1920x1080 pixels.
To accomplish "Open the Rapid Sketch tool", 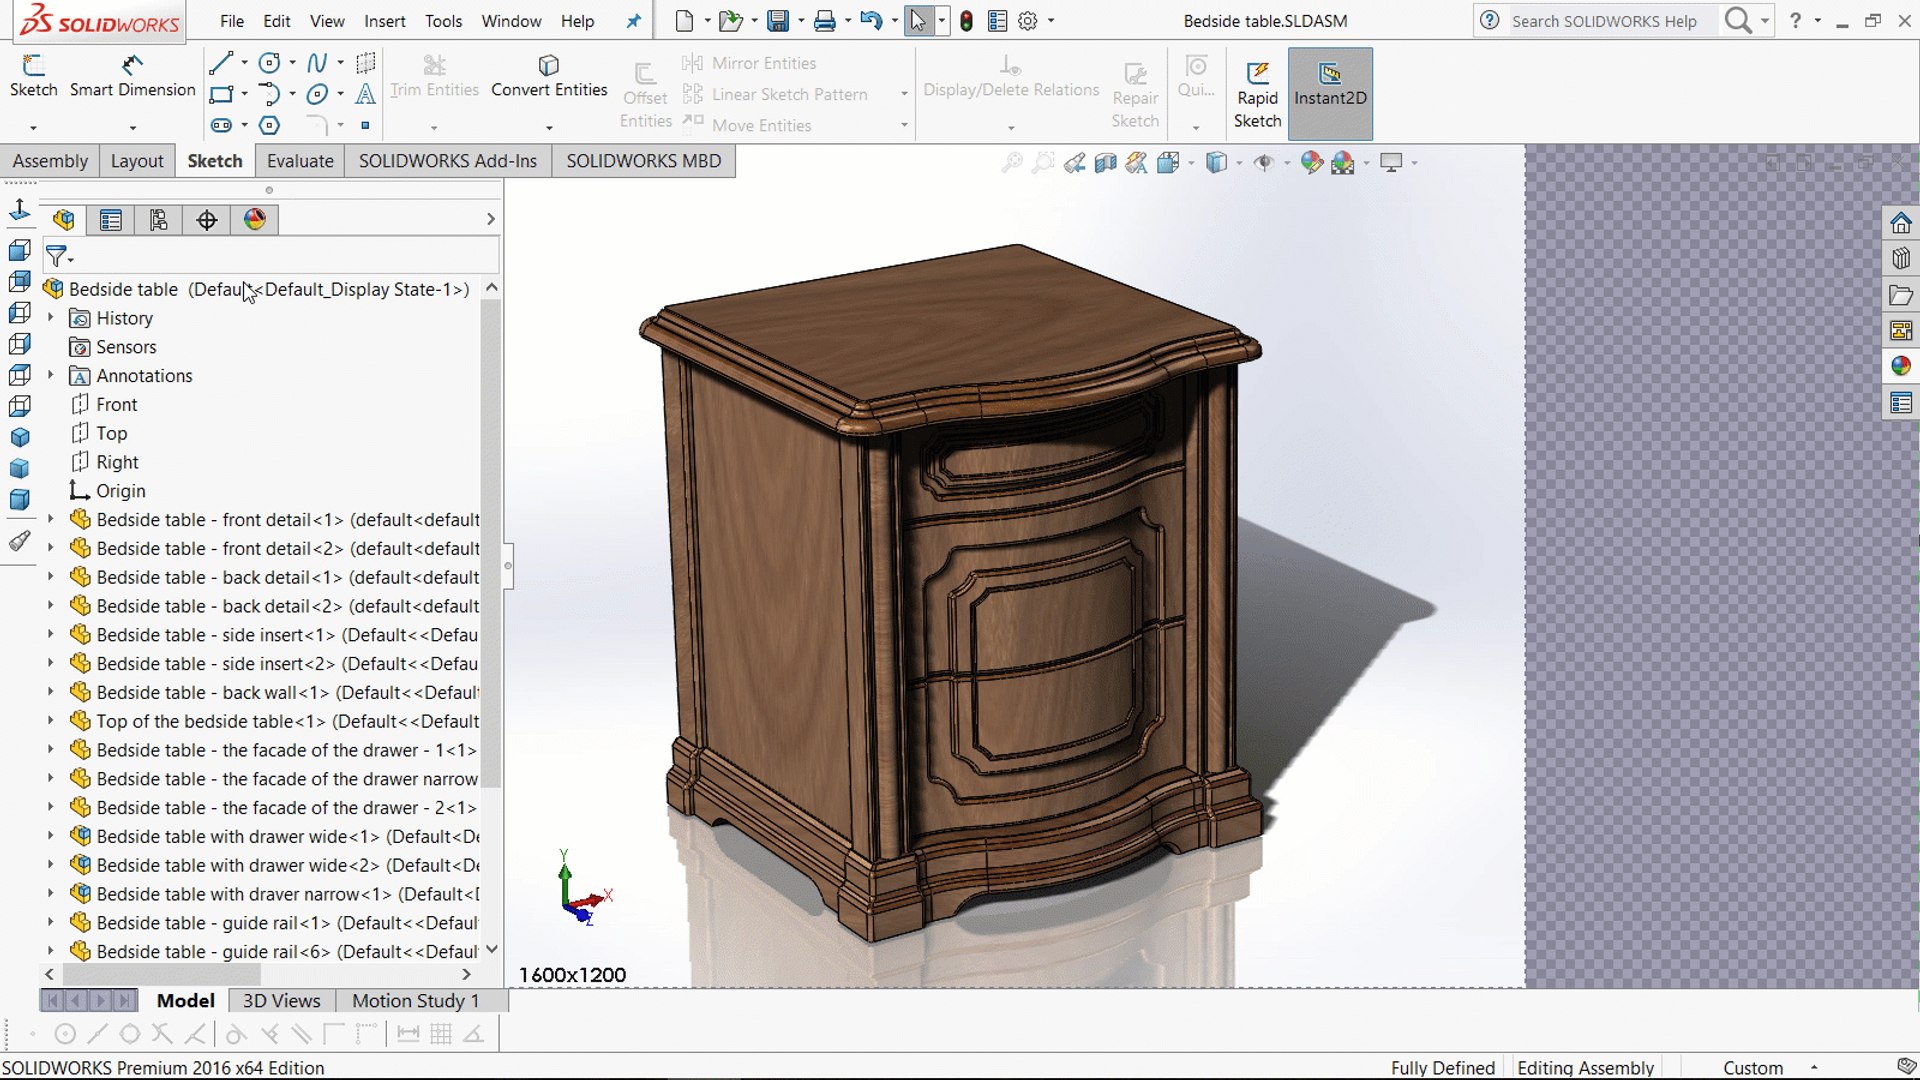I will point(1257,94).
